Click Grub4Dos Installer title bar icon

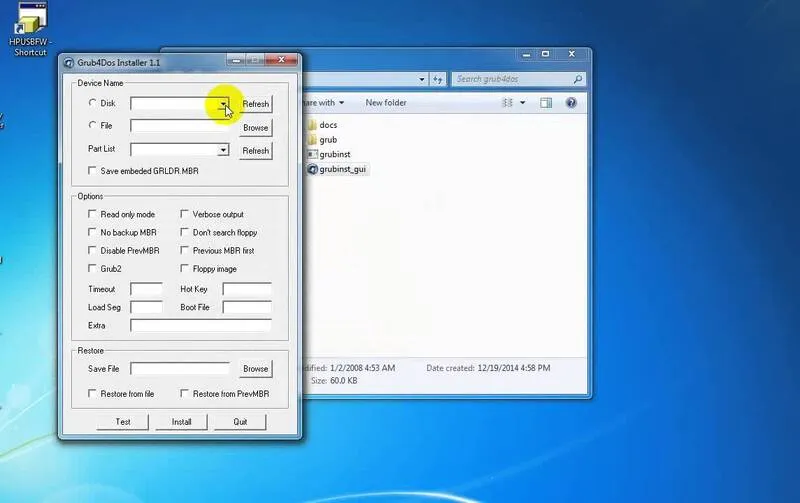69,63
